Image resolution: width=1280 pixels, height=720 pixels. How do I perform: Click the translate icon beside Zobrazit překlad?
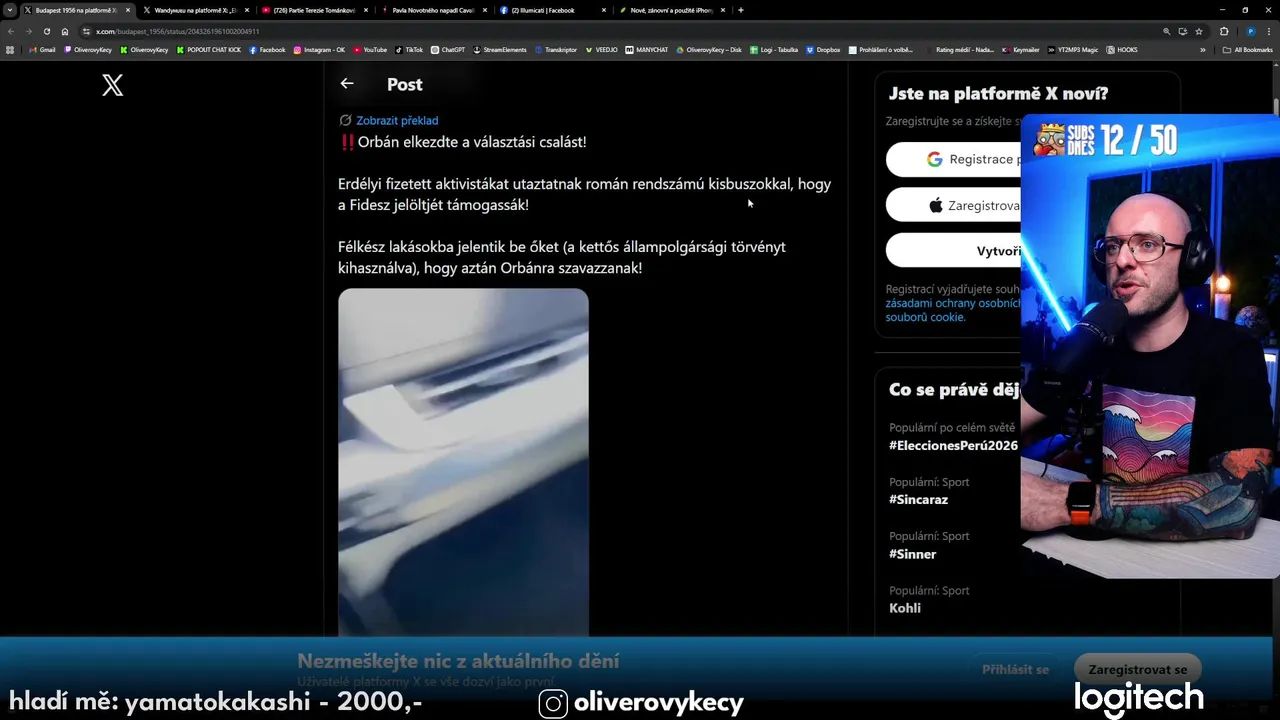point(345,120)
